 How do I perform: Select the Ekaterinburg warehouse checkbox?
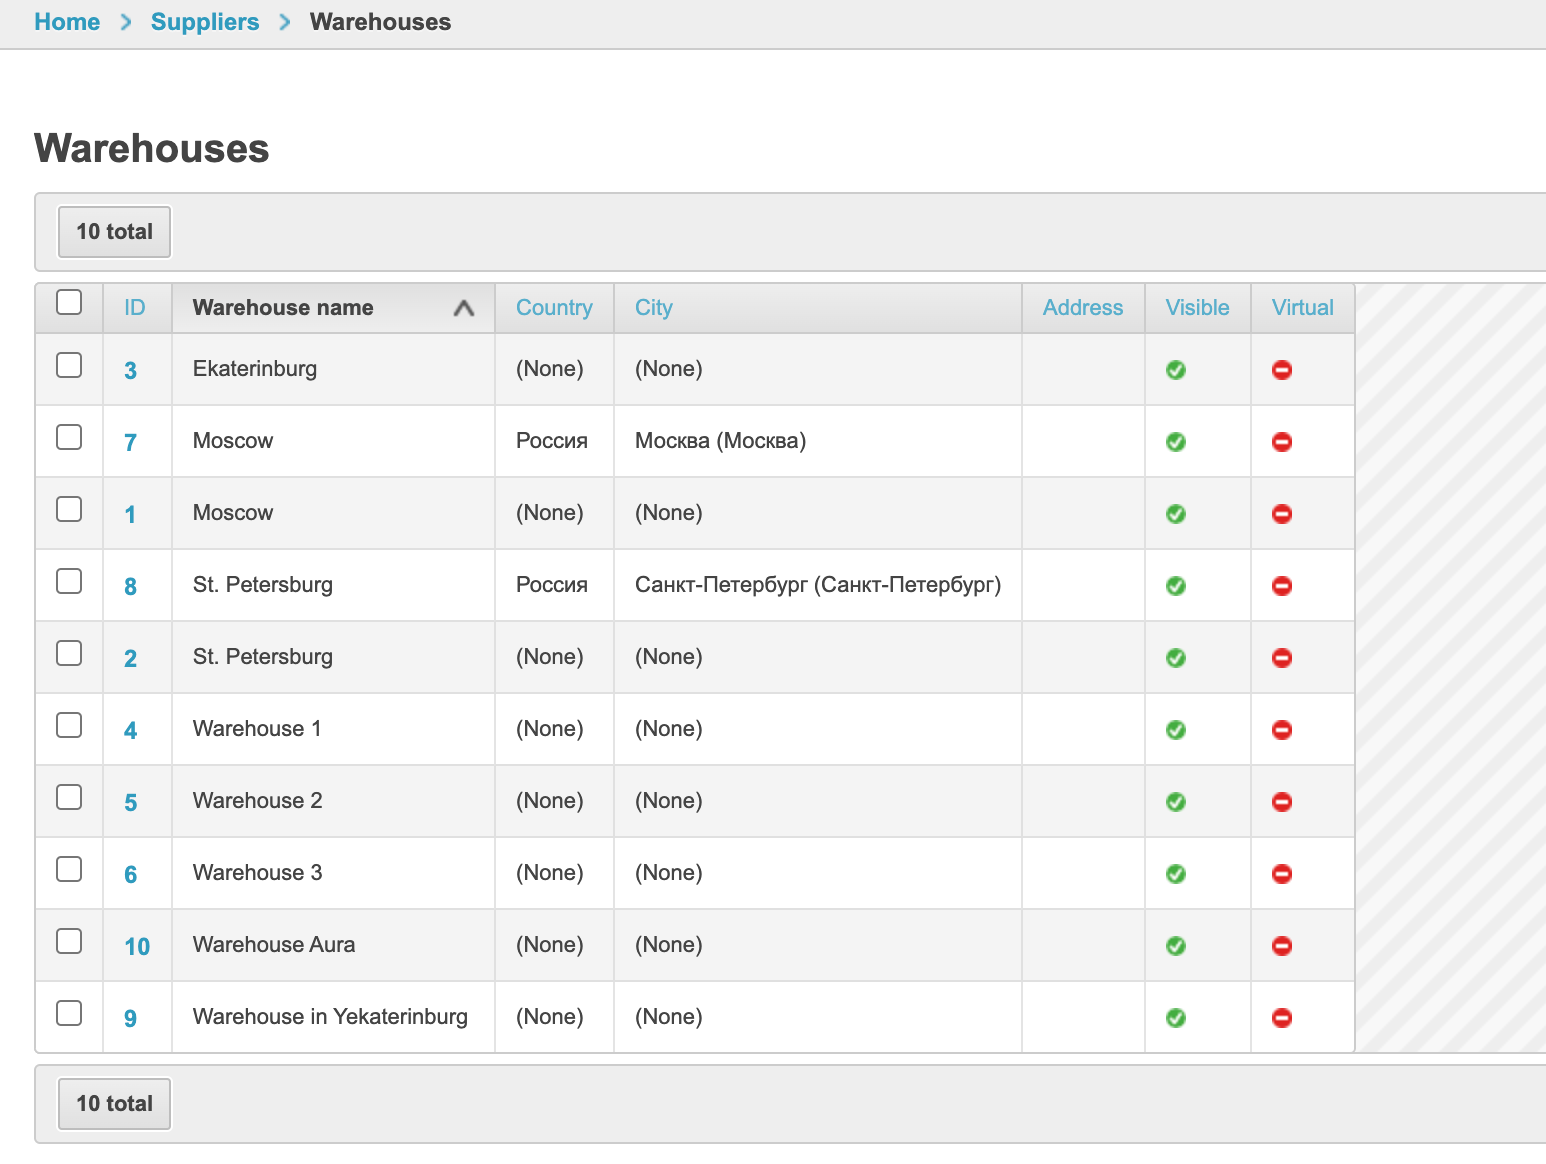pos(69,366)
